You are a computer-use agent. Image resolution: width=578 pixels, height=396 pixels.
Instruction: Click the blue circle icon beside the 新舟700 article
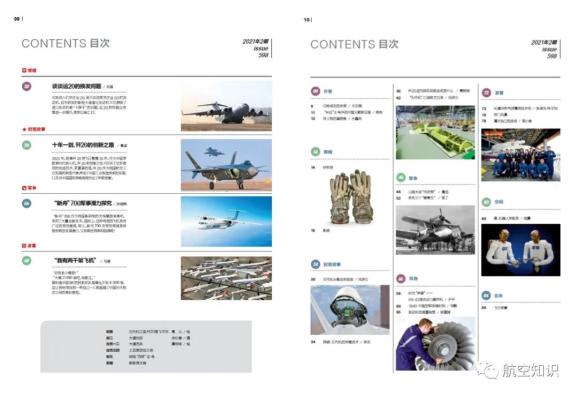(x=27, y=203)
